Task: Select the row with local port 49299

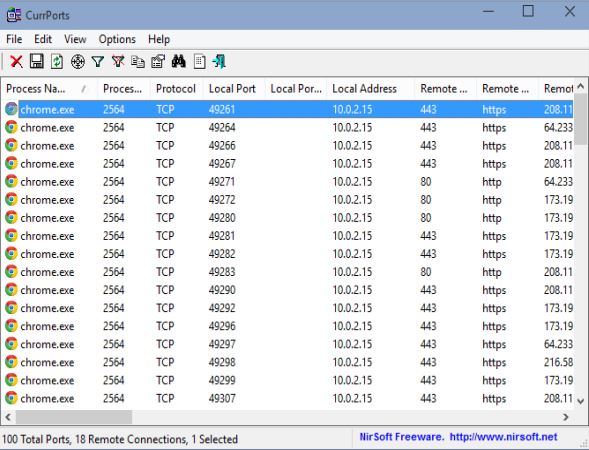Action: pos(288,380)
